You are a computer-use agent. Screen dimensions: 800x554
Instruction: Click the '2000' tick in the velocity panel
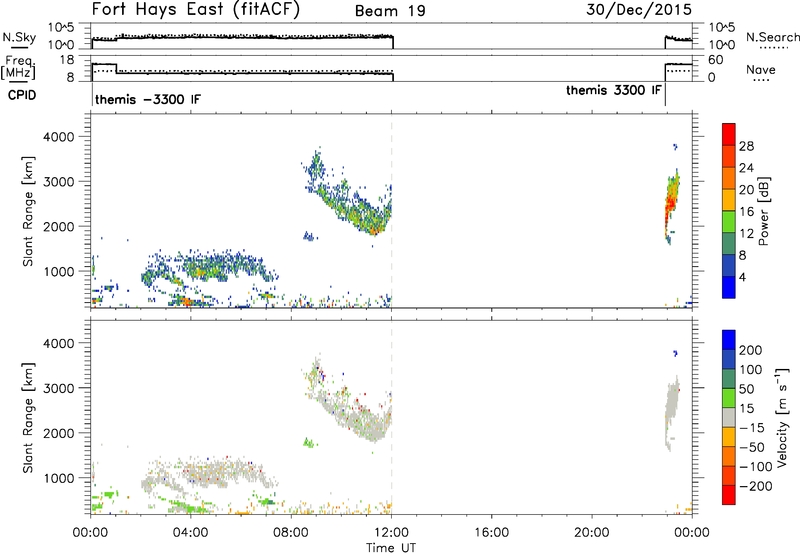click(59, 433)
